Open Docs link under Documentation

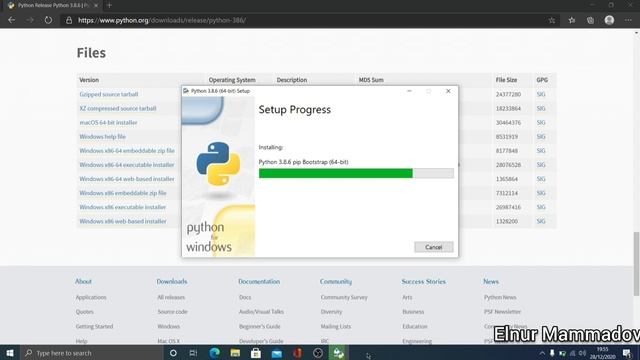pyautogui.click(x=245, y=297)
